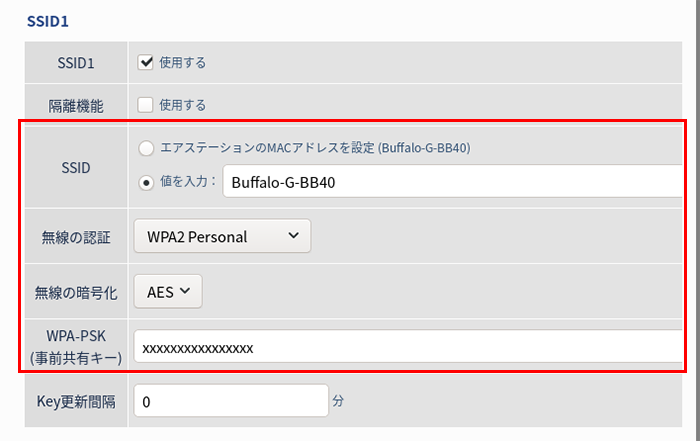Open the 無線の認証 WPA2 Personal dropdown
Screen dimensions: 700x441
coord(222,236)
